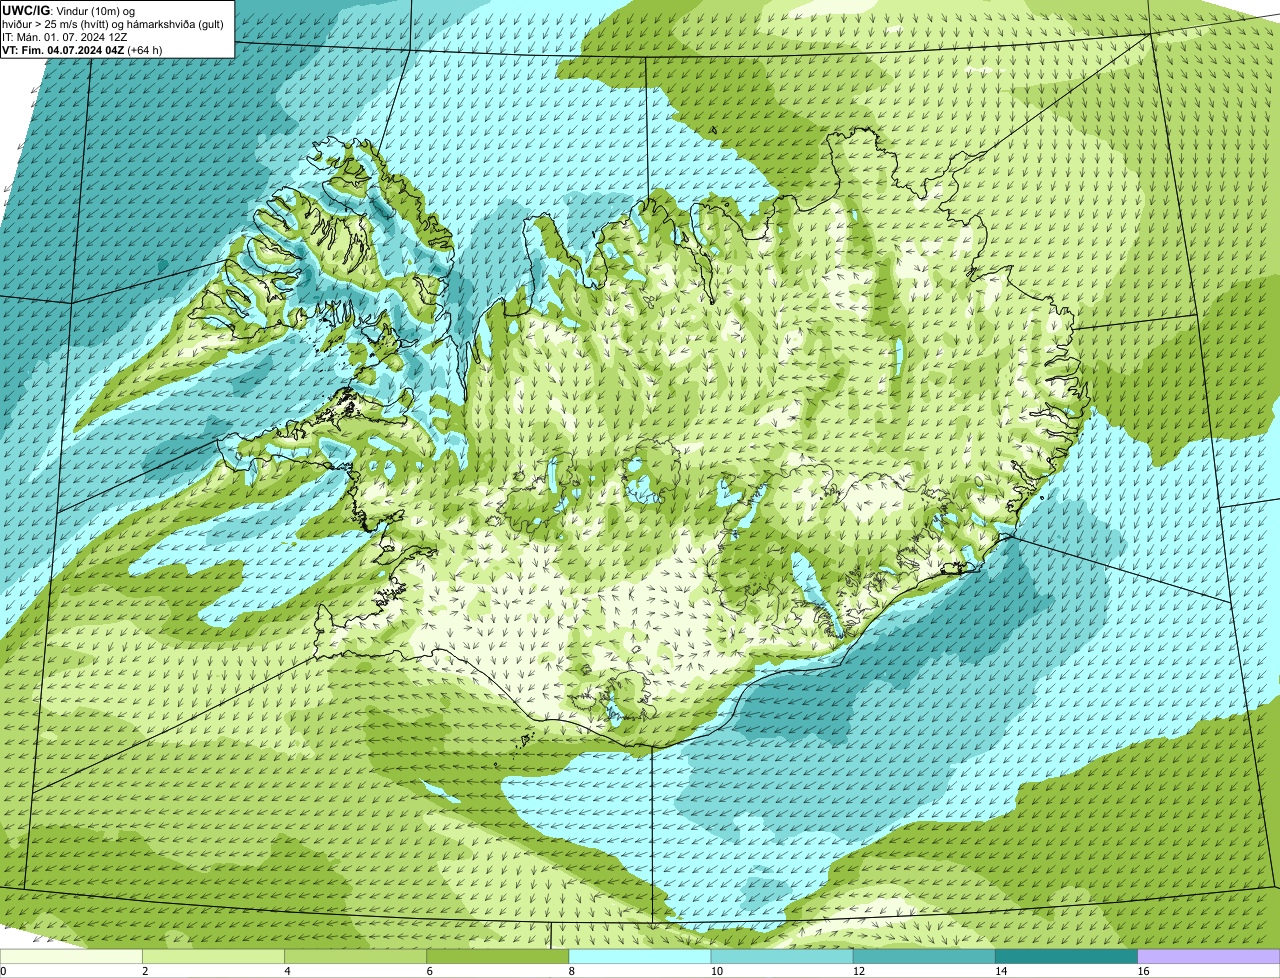
Task: Click the legend label "8"
Action: point(572,972)
